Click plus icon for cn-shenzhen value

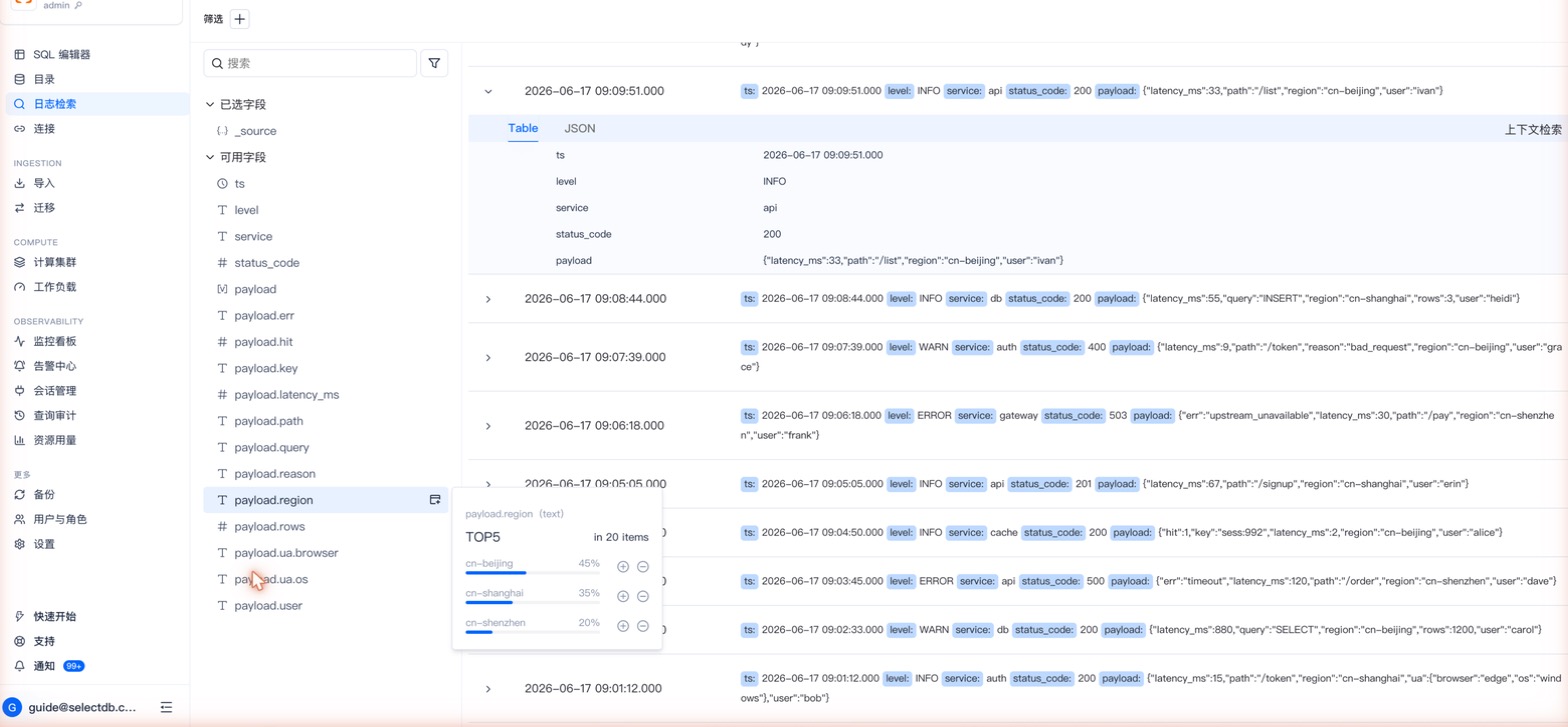point(623,626)
